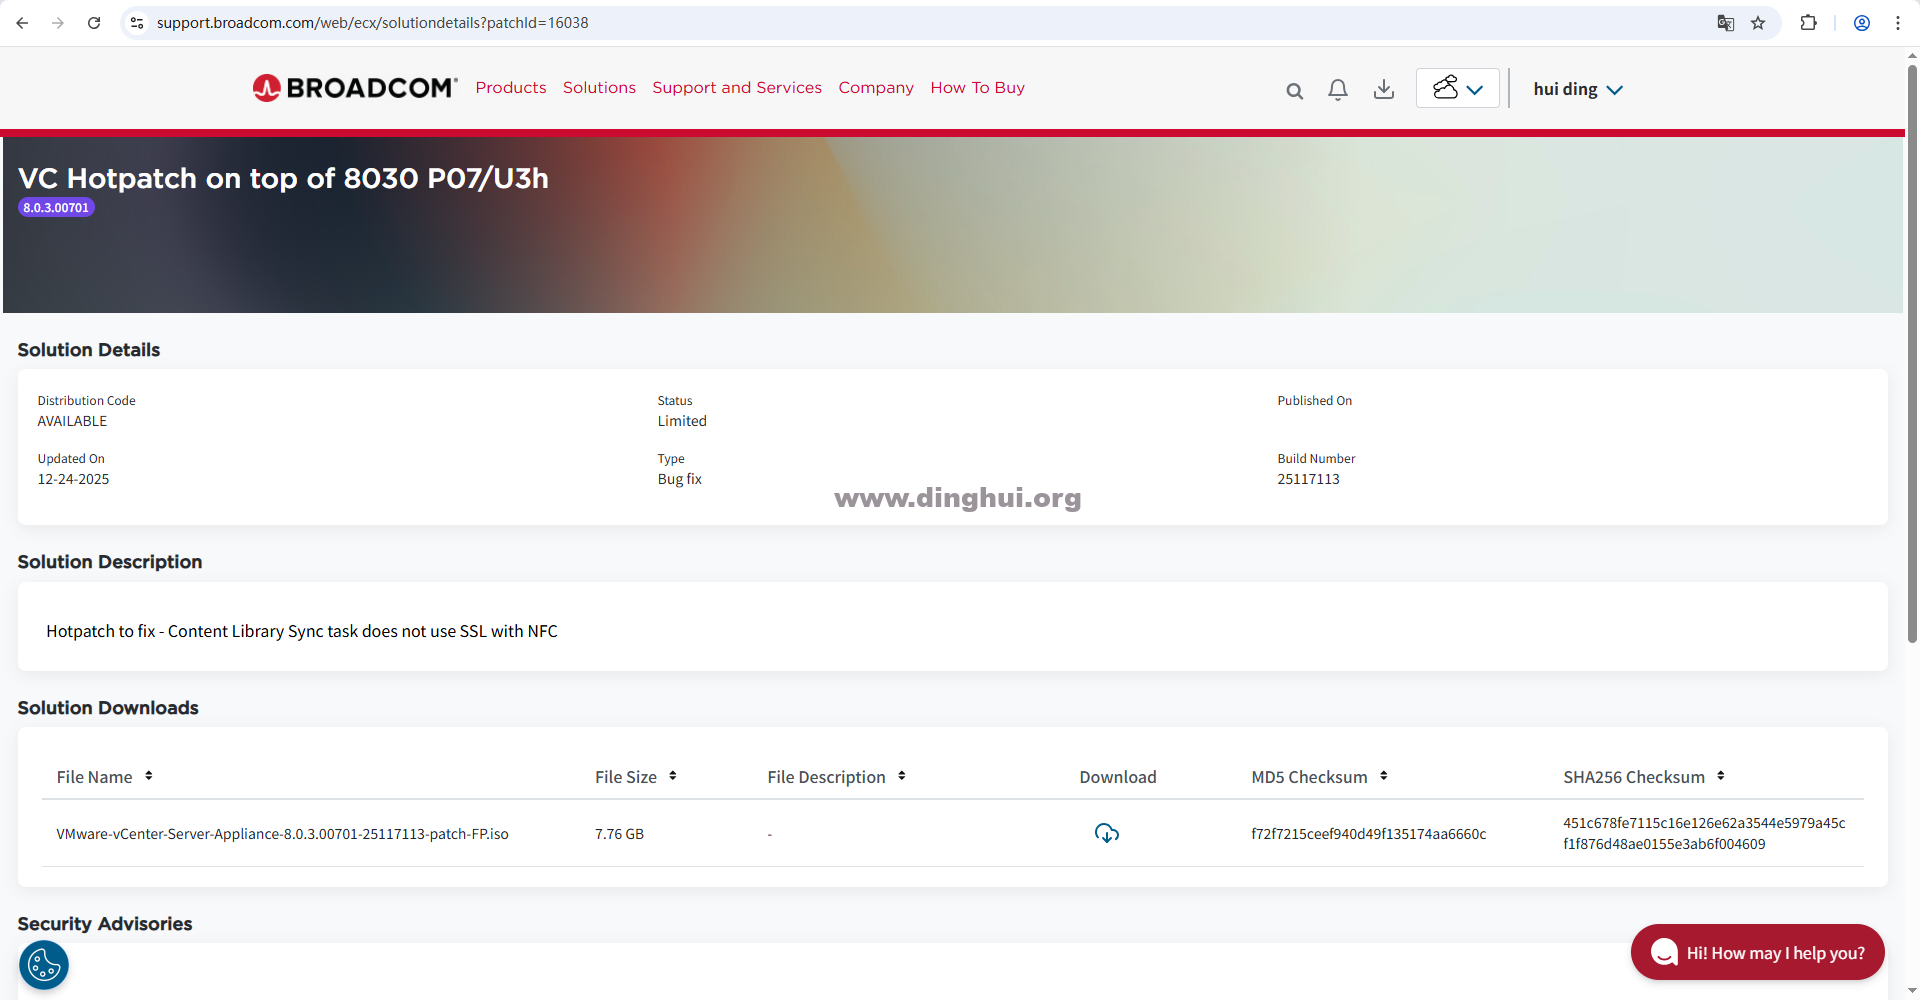Sort the table by File Size
This screenshot has width=1920, height=1000.
point(673,776)
